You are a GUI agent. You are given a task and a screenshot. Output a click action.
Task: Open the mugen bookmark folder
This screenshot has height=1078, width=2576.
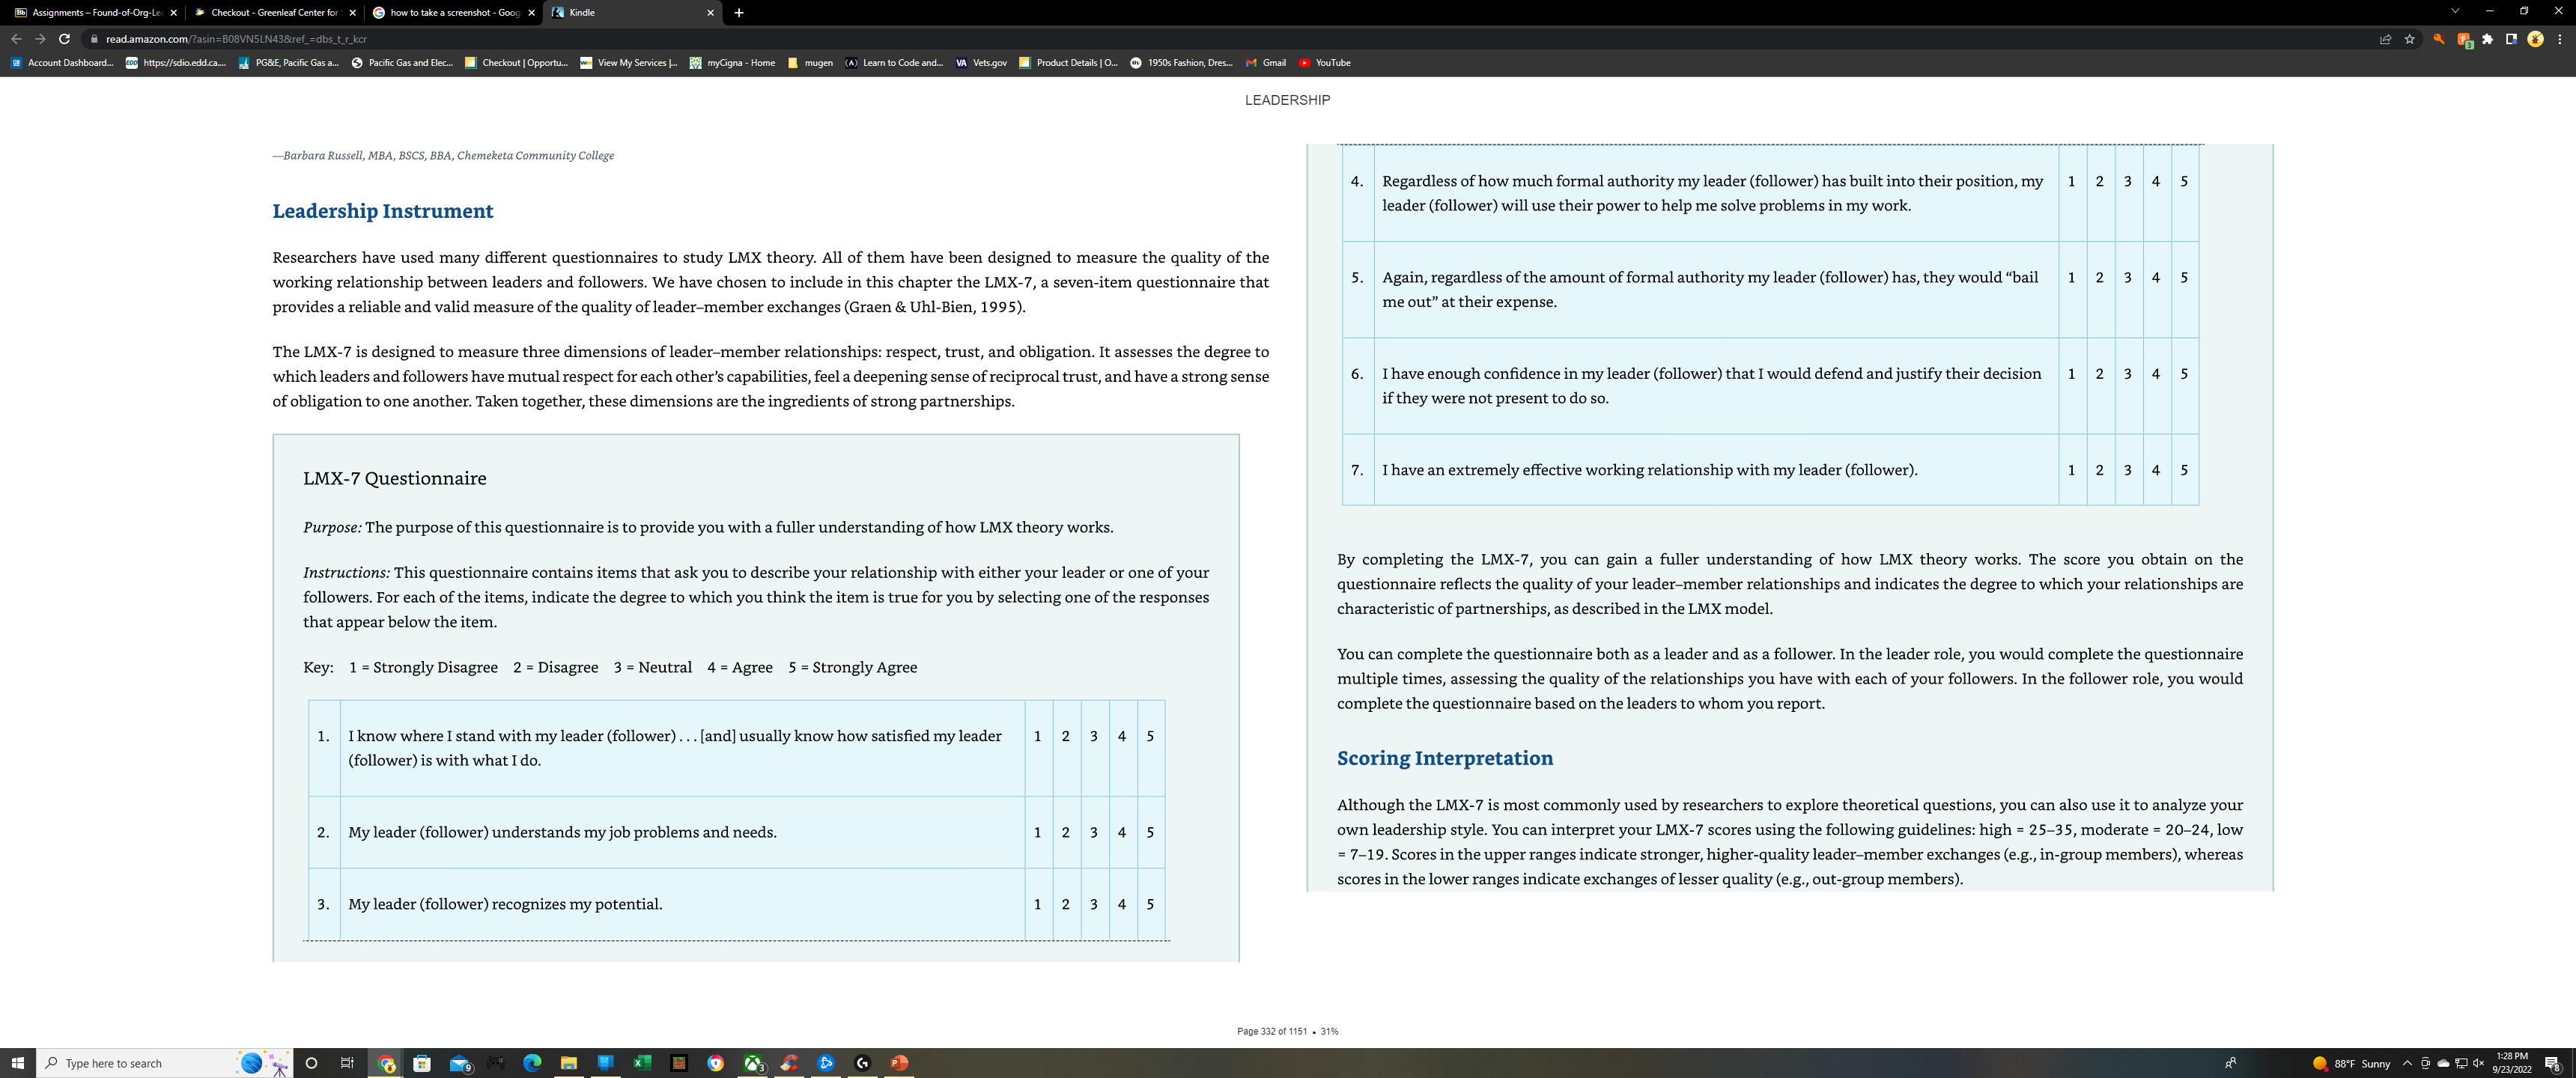click(x=810, y=63)
